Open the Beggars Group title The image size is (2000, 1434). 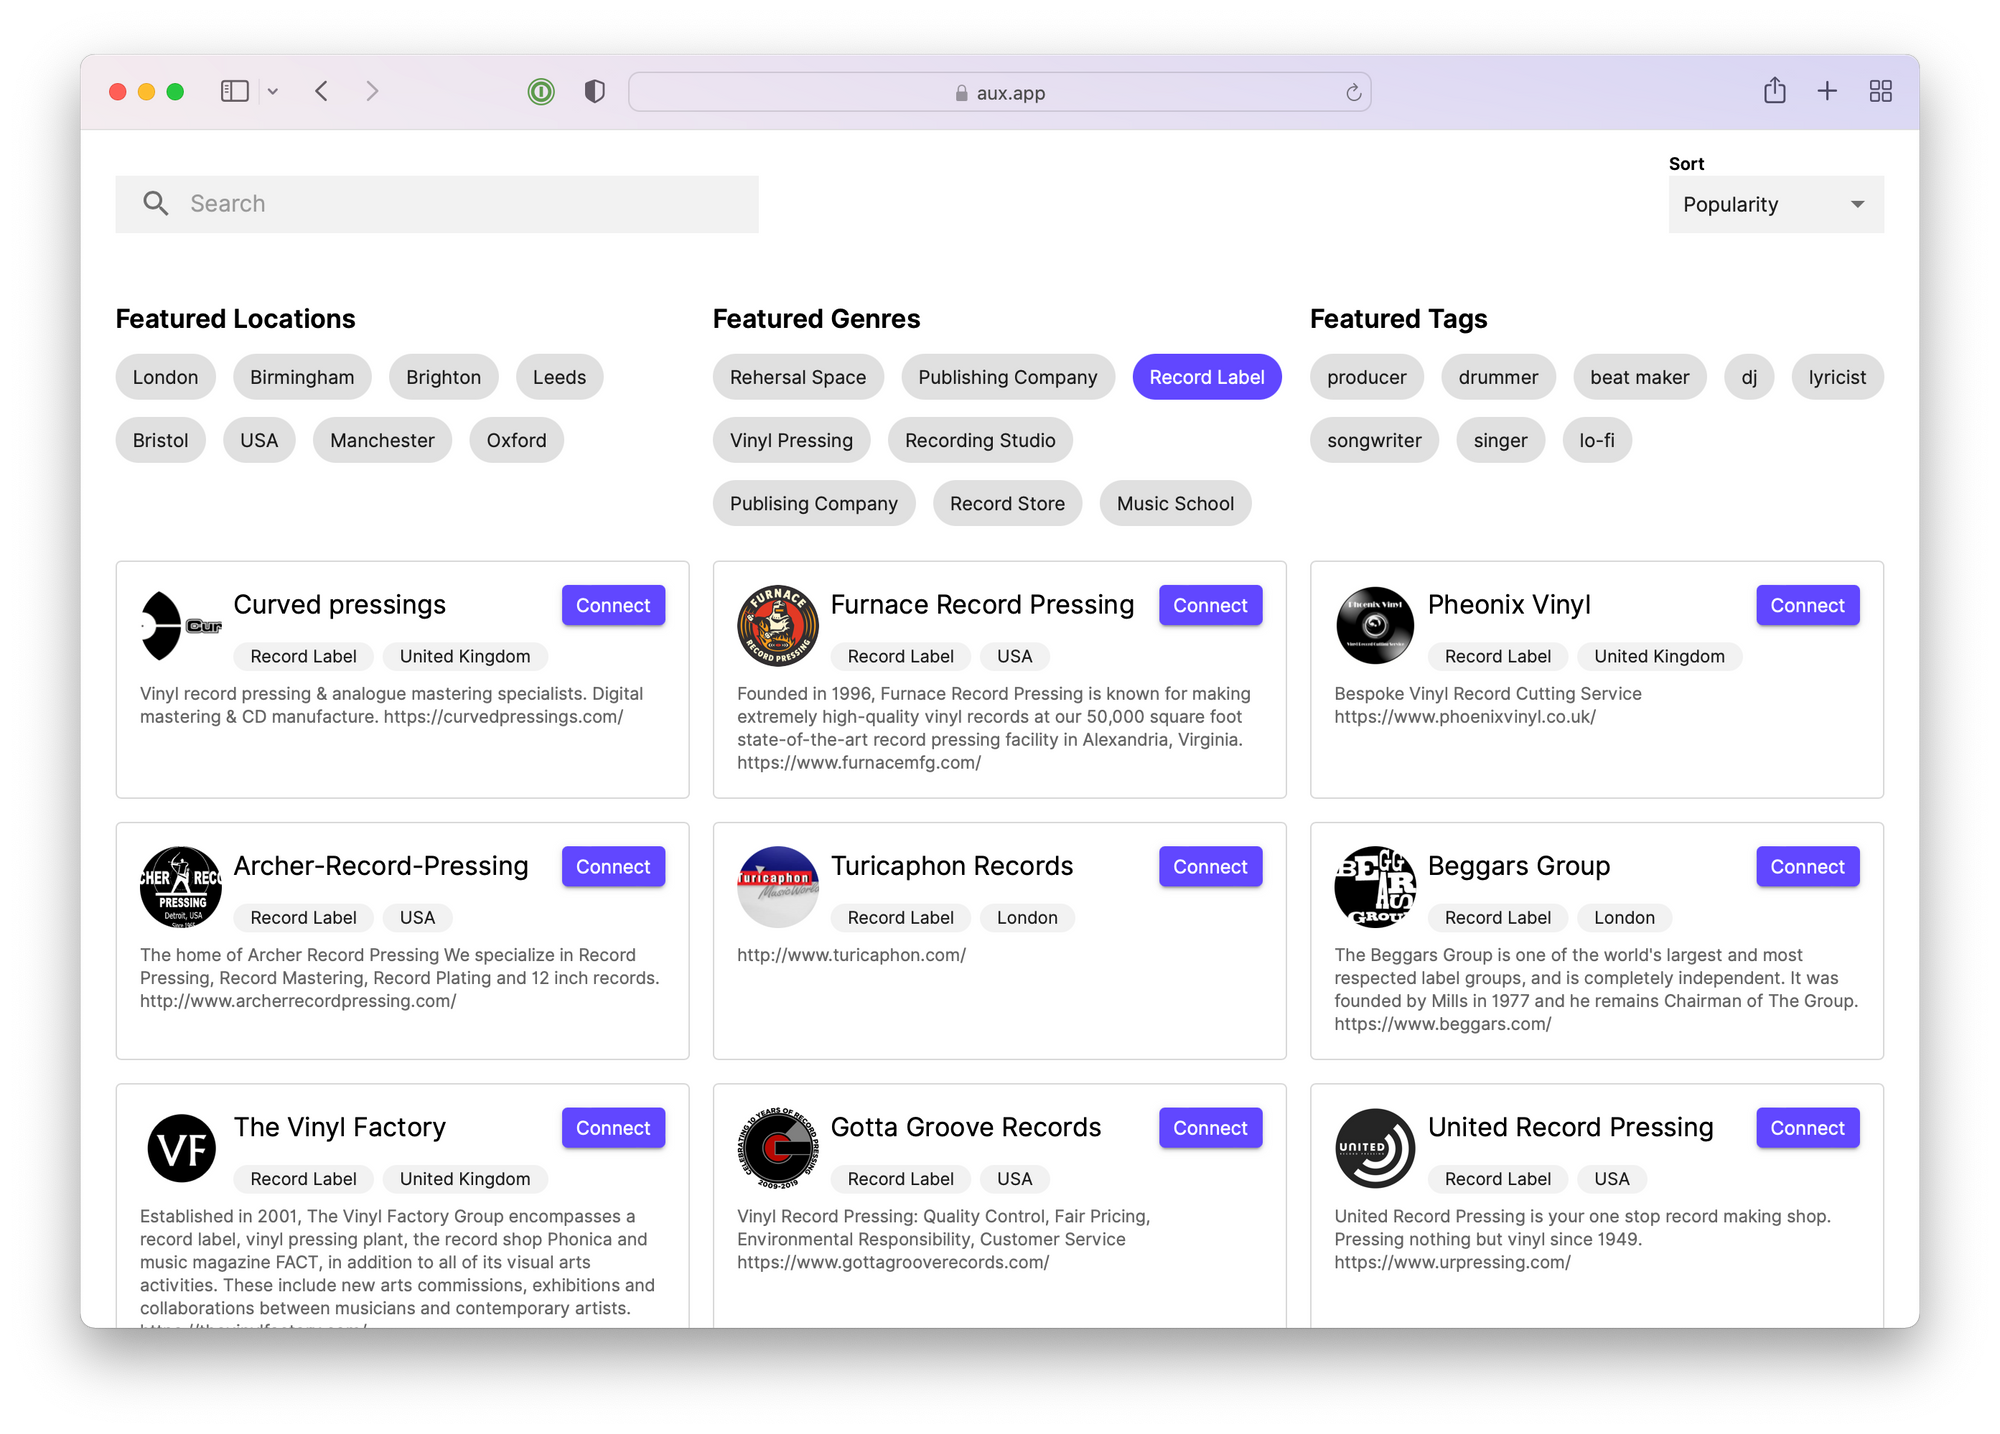coord(1519,866)
